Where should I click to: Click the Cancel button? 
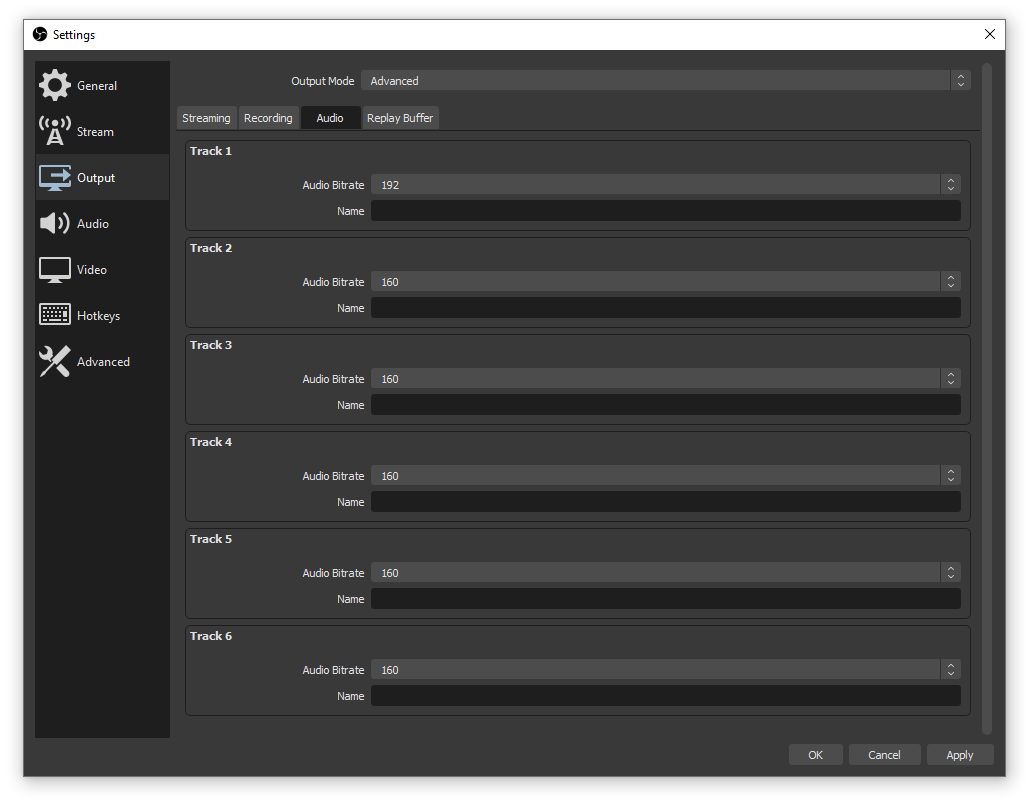(884, 754)
